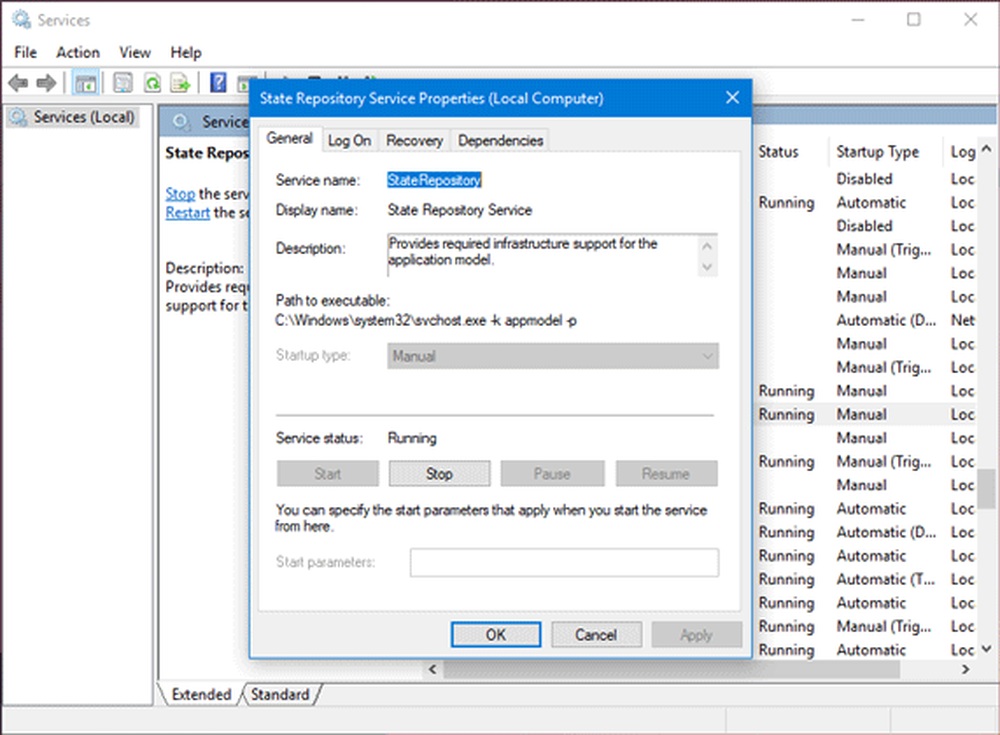
Task: Open the Action menu
Action: [x=78, y=52]
